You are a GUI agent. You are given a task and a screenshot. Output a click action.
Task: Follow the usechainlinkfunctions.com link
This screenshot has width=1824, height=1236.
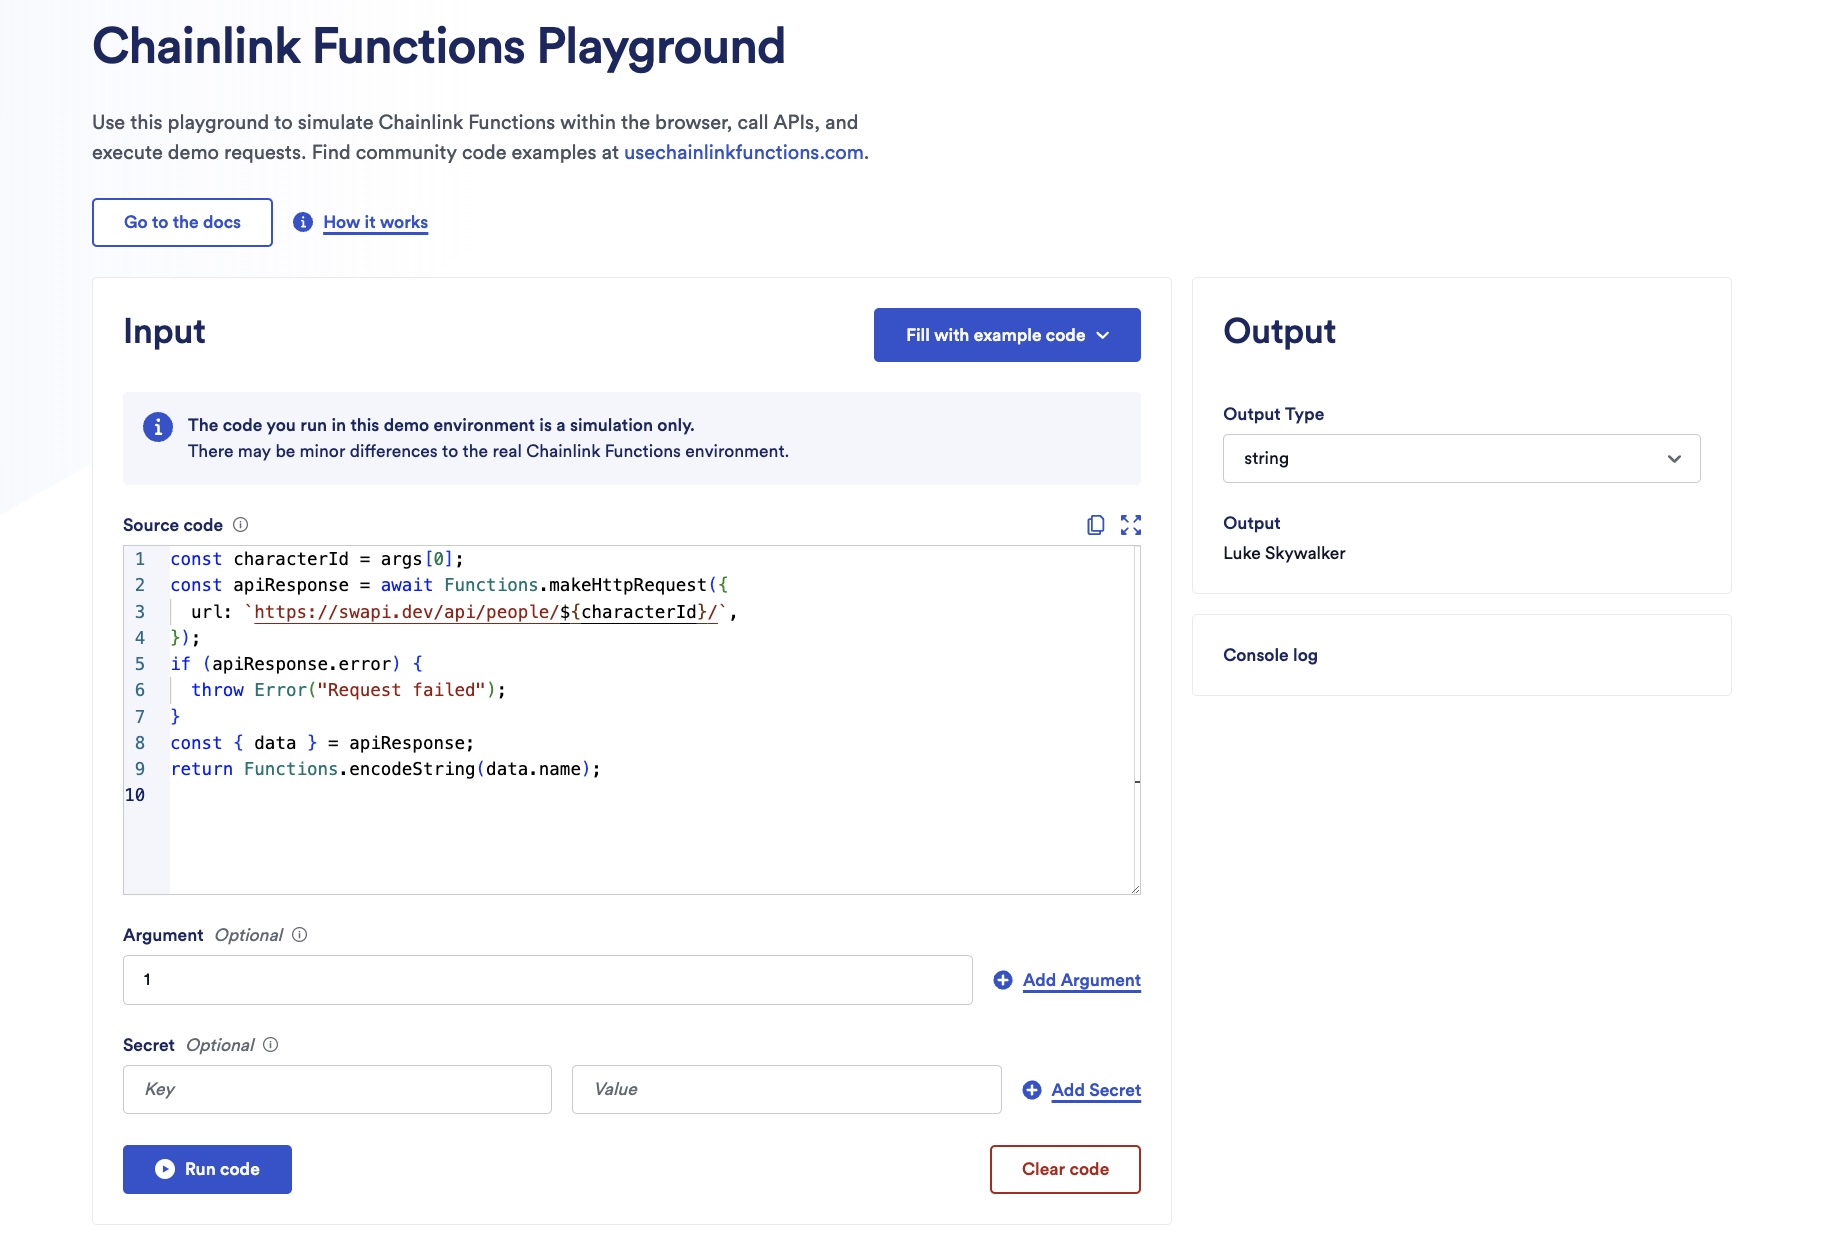[x=743, y=153]
